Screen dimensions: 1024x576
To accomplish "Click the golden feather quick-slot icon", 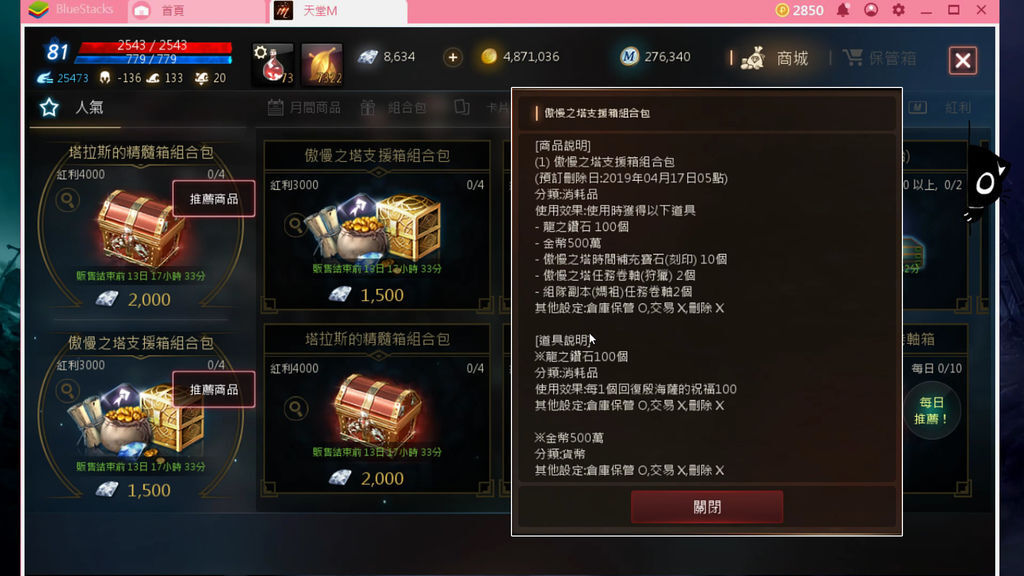I will click(322, 65).
